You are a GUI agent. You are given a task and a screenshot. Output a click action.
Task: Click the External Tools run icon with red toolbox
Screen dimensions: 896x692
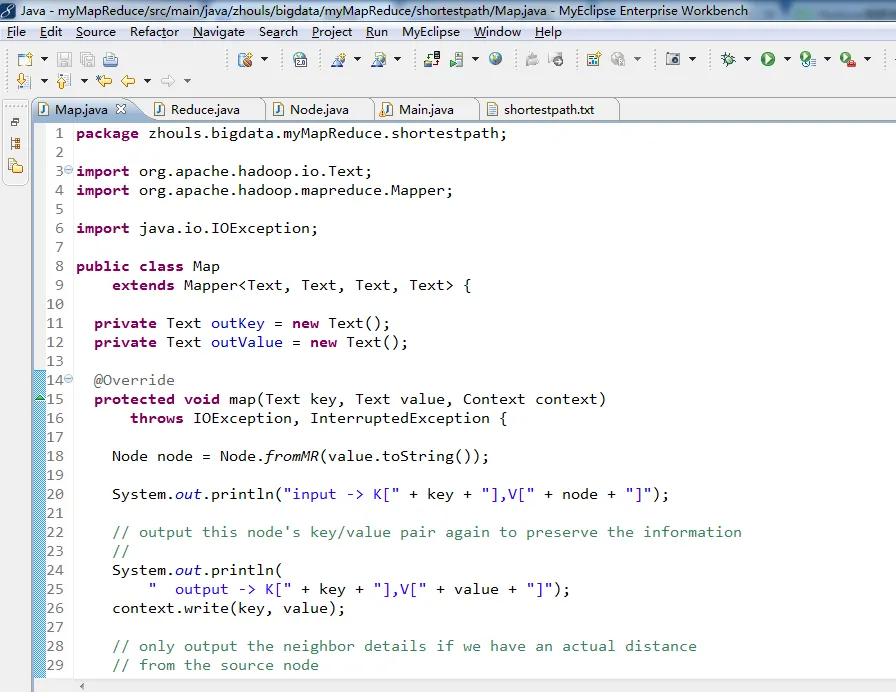point(847,59)
